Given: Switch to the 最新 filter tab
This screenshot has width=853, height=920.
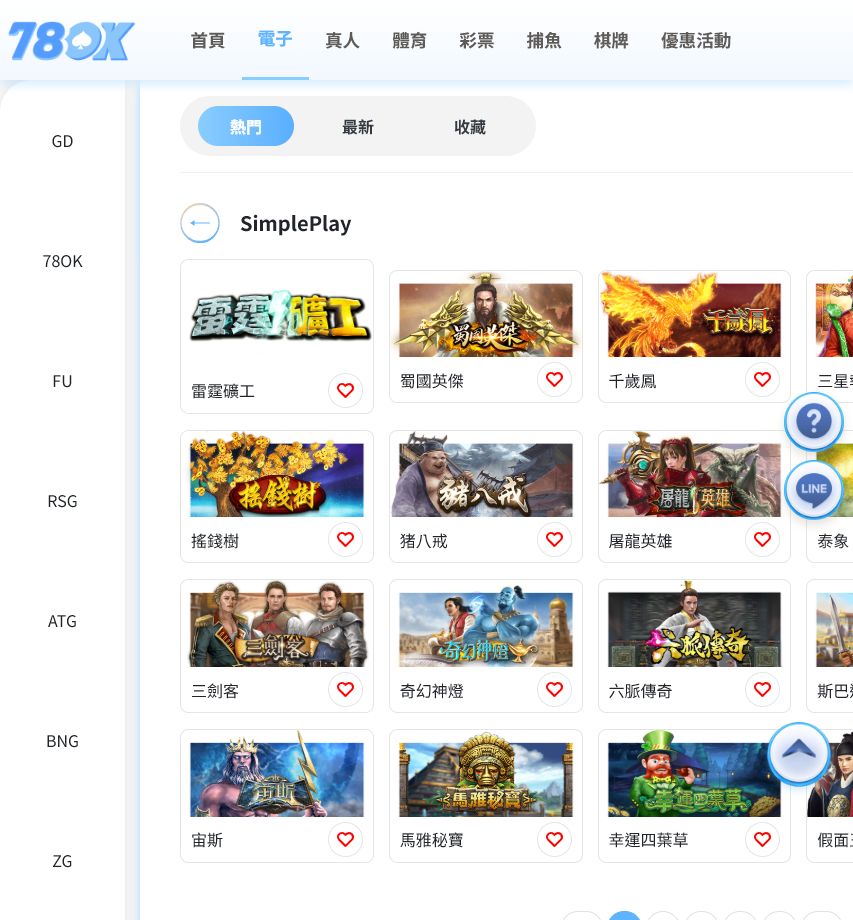Looking at the screenshot, I should [x=358, y=127].
